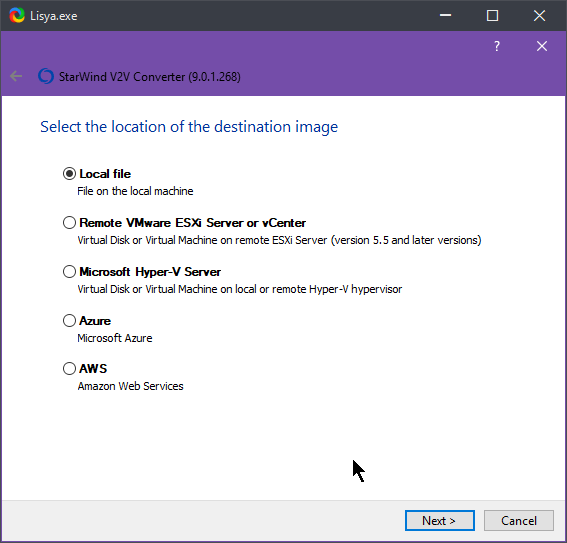The height and width of the screenshot is (543, 567).
Task: Open help with the question mark icon
Action: (x=497, y=46)
